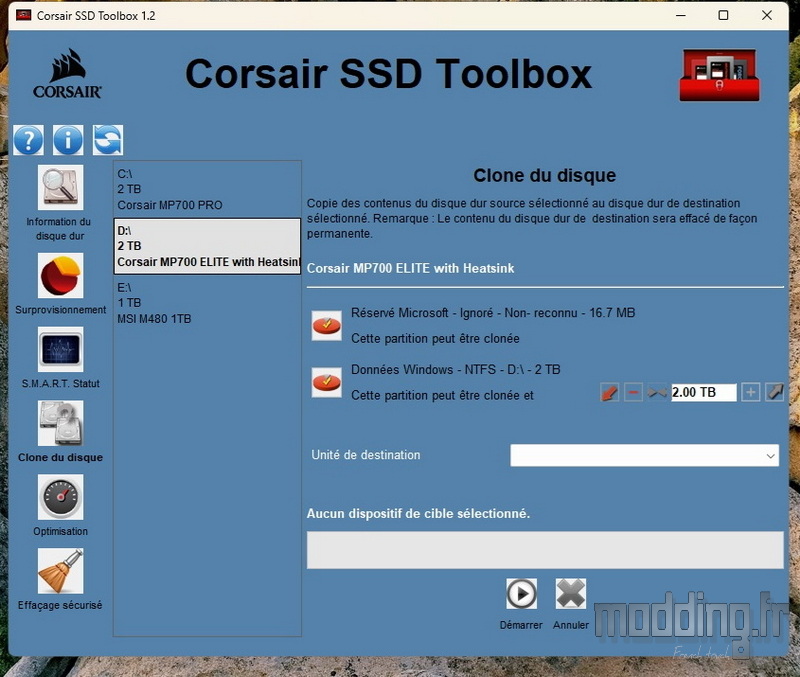Click the 'Unité de destination' label

click(366, 455)
